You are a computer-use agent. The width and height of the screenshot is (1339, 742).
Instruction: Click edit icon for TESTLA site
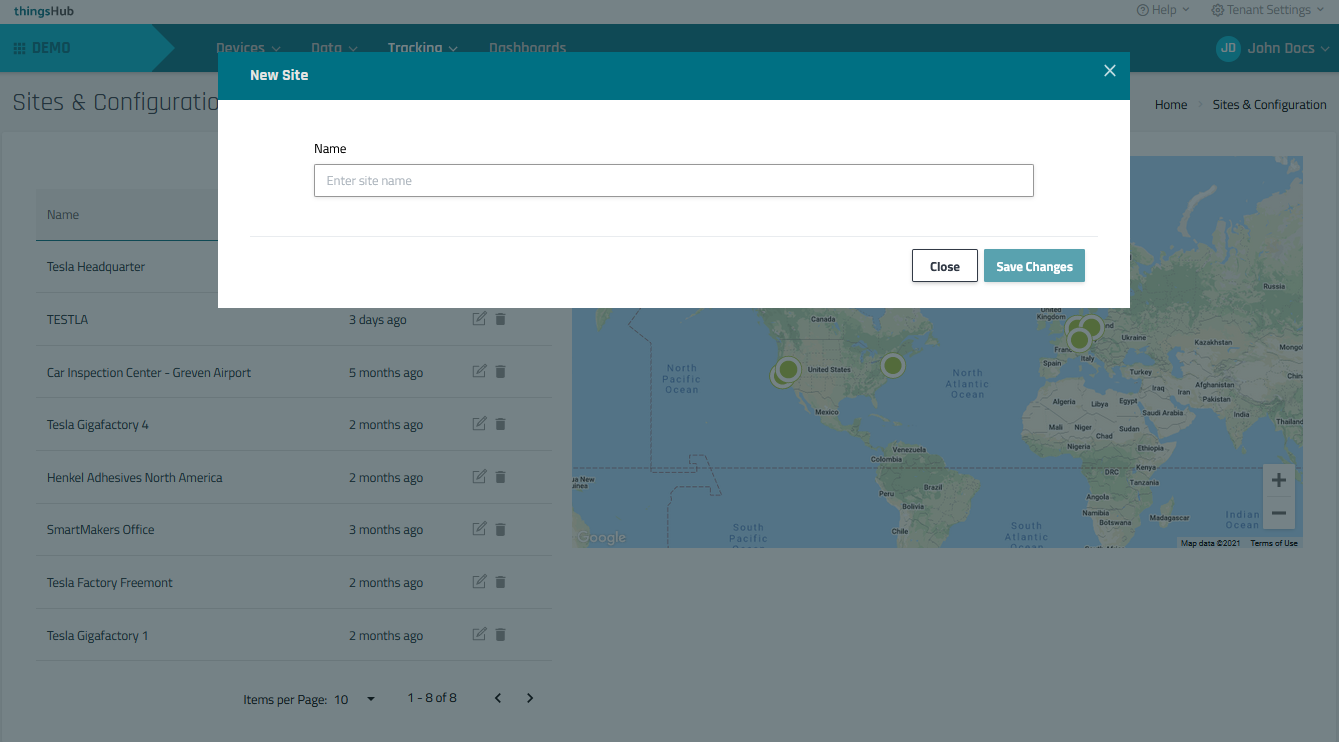pyautogui.click(x=479, y=319)
